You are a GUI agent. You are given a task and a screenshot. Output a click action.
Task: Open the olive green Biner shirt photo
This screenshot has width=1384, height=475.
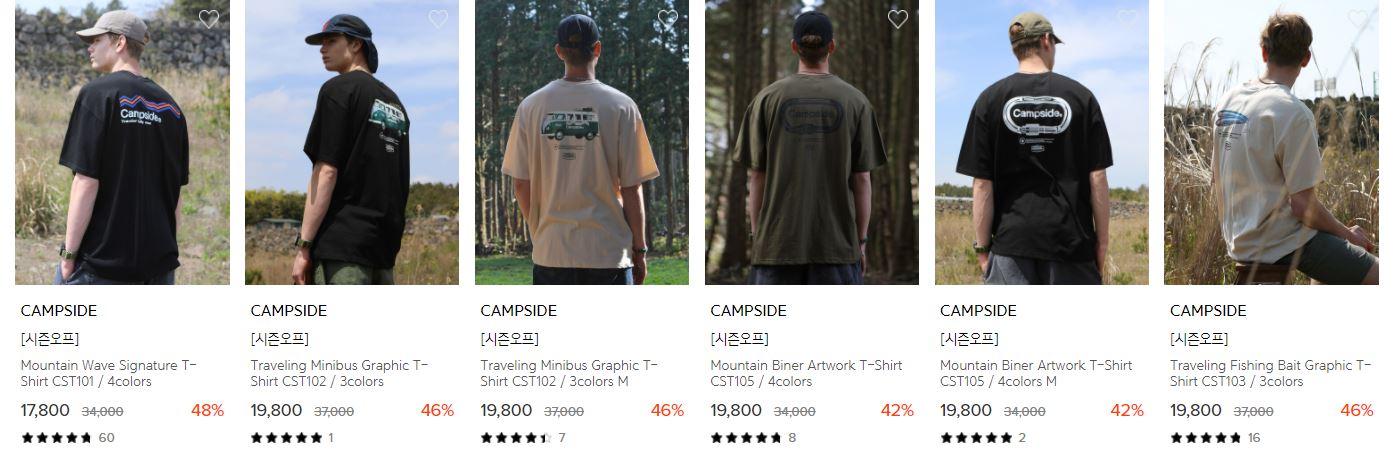click(x=812, y=142)
